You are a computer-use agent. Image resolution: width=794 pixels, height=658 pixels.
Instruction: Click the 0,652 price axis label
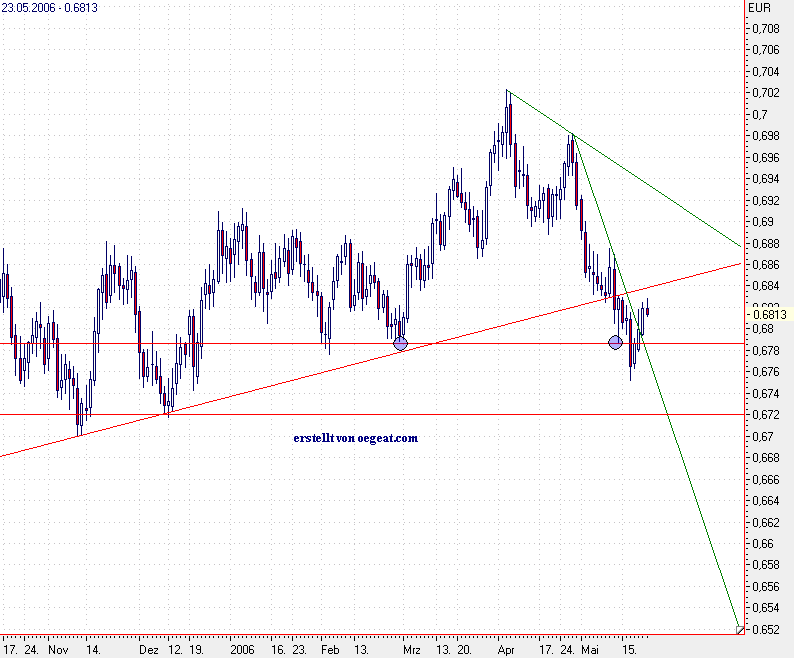pyautogui.click(x=766, y=629)
